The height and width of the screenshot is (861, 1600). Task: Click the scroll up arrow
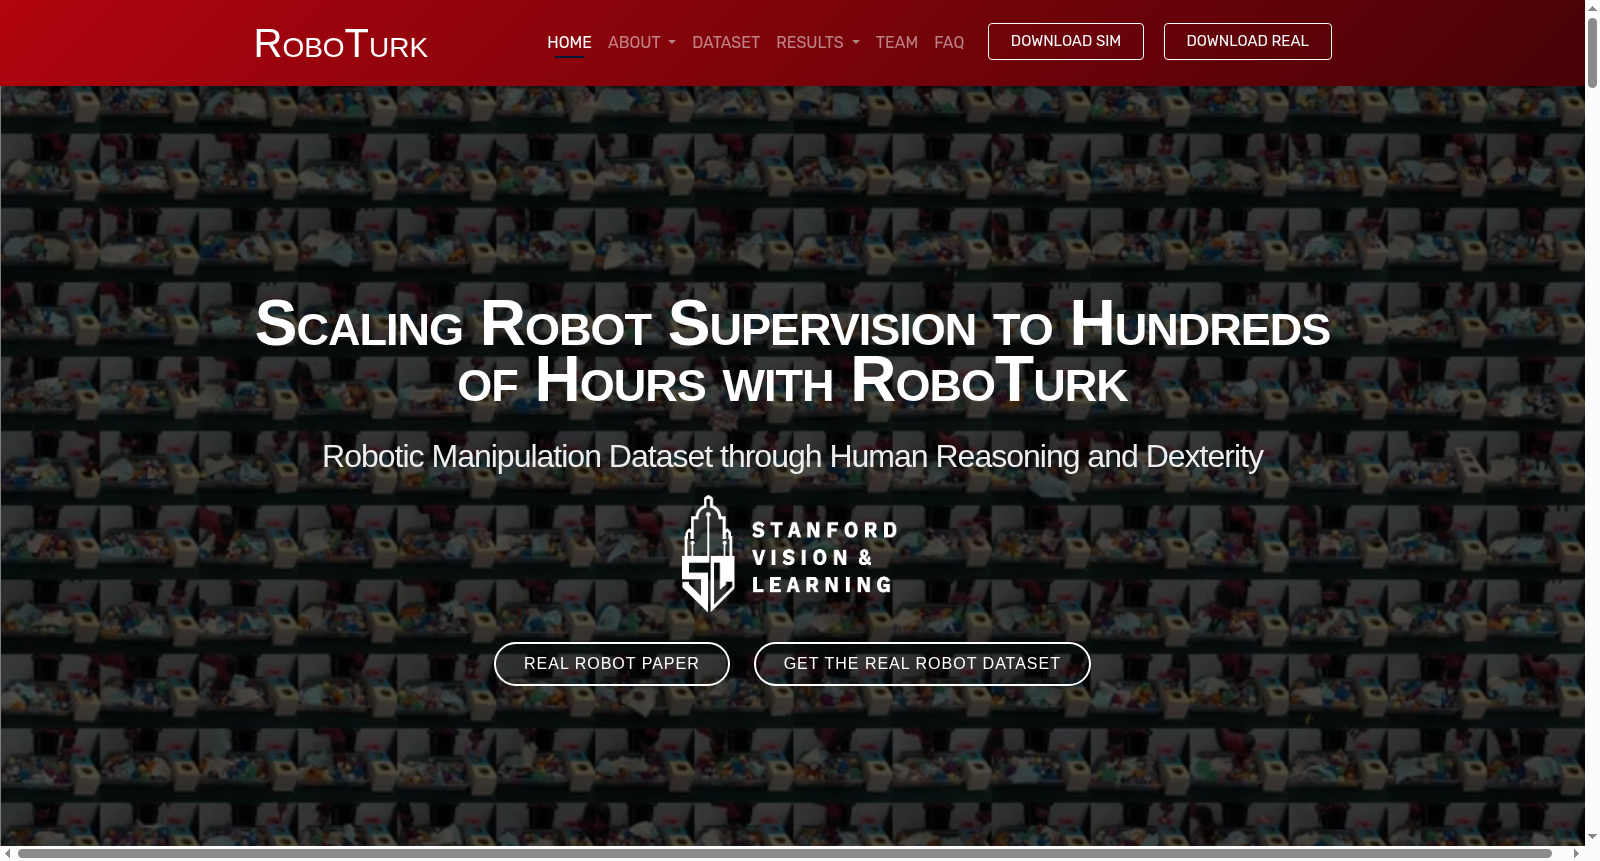pos(1592,7)
